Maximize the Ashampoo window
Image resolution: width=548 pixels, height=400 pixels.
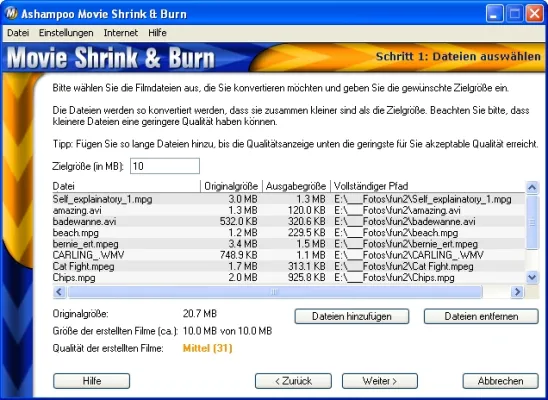pyautogui.click(x=514, y=14)
